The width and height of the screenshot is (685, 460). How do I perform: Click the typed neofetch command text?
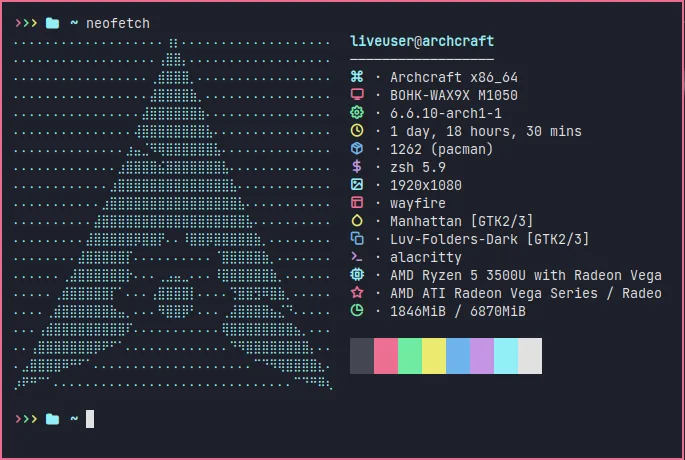118,23
